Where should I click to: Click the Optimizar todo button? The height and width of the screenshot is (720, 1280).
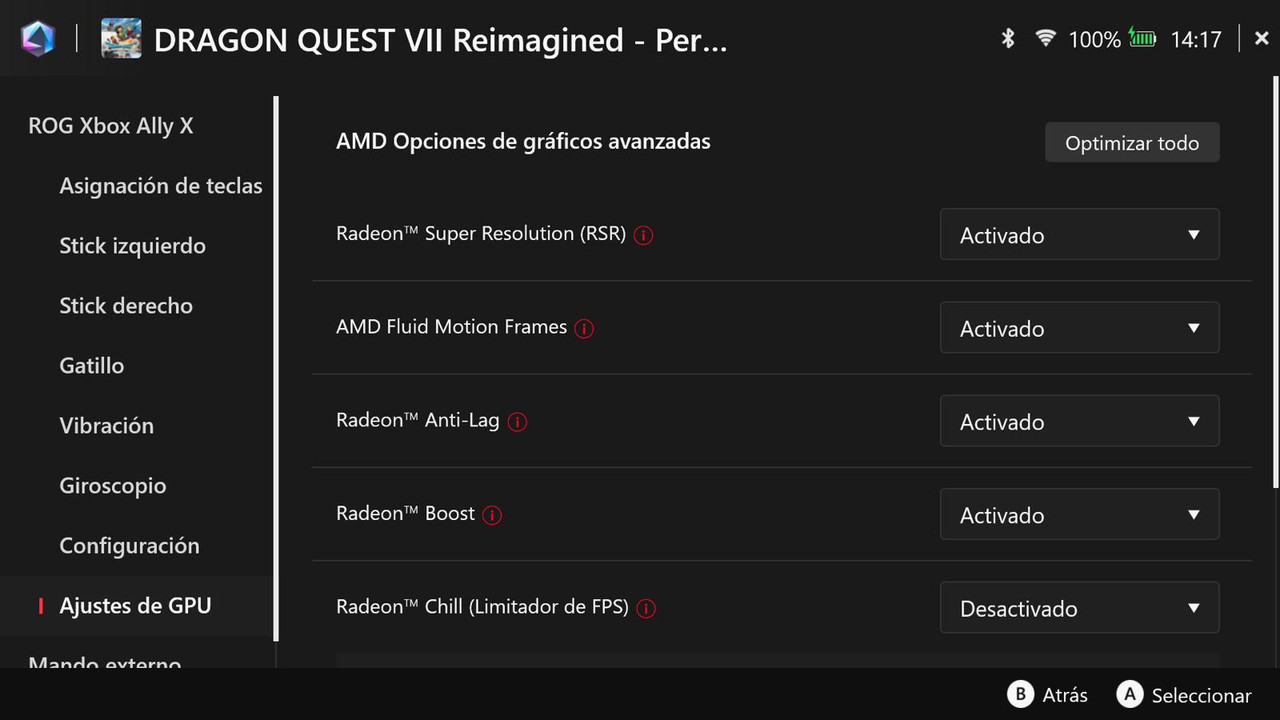1132,143
